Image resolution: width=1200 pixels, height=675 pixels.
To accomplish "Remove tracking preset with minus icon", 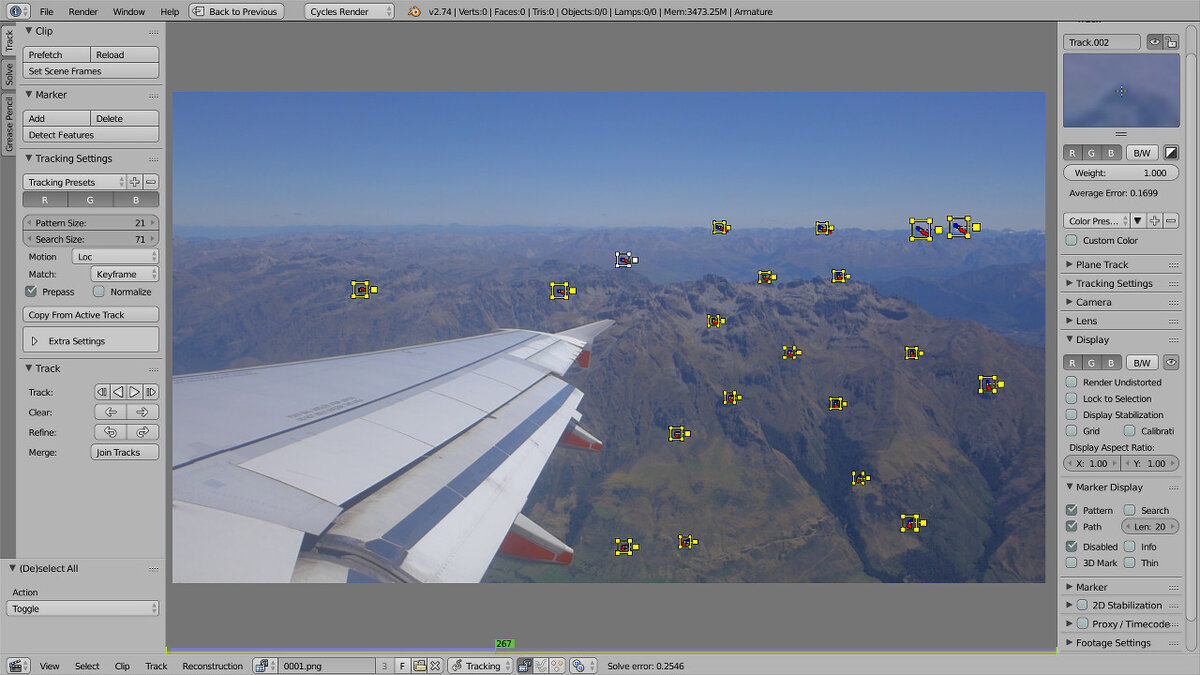I will pos(151,182).
